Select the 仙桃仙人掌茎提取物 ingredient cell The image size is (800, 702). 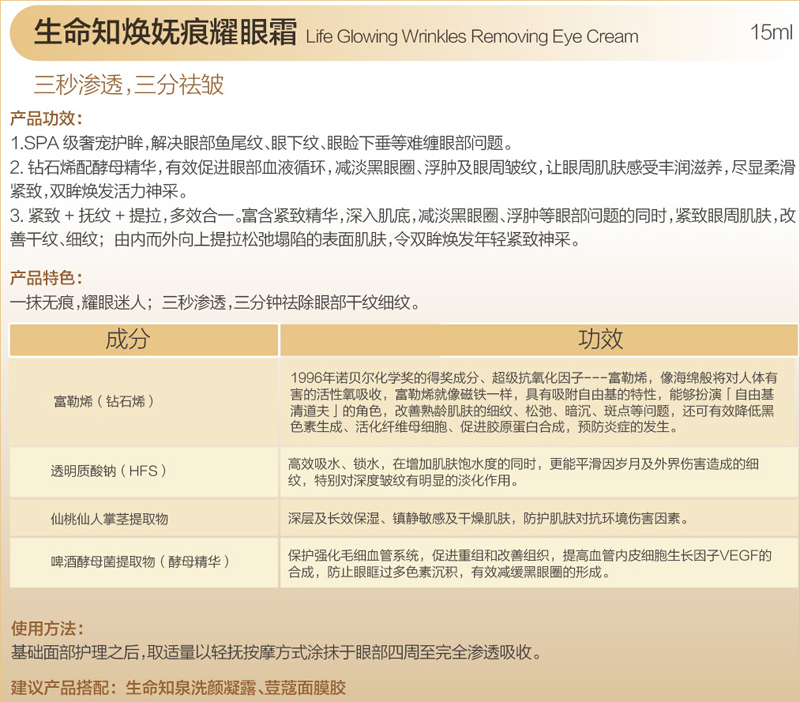click(109, 519)
